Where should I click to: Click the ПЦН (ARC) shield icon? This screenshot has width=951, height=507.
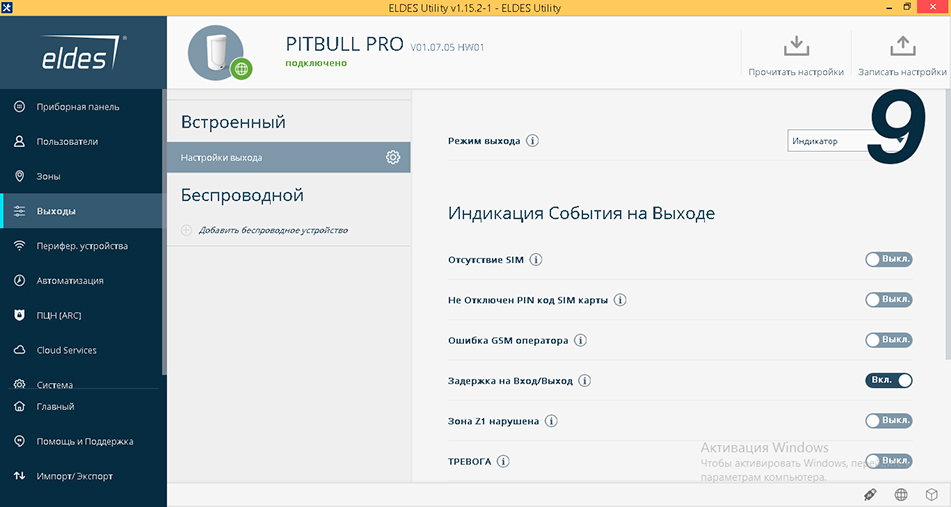click(19, 315)
